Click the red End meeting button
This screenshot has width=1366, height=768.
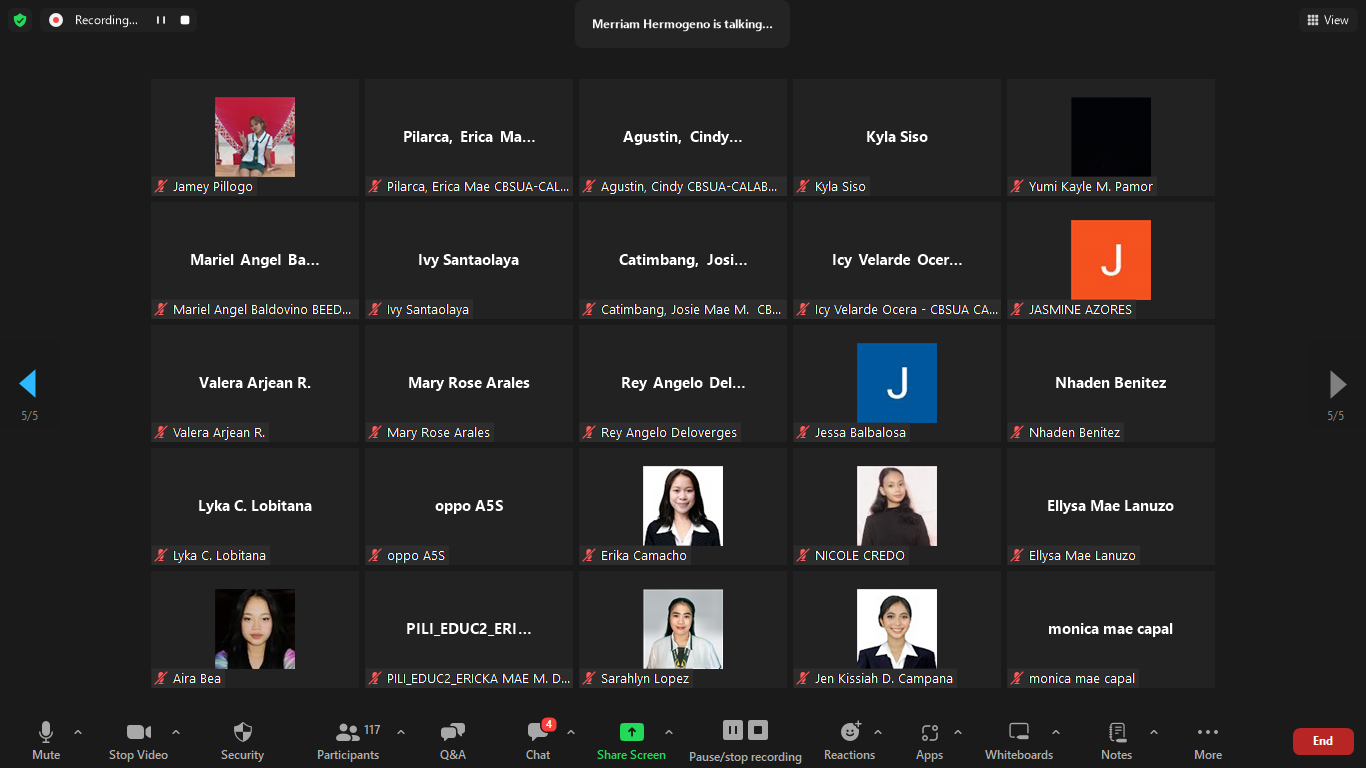pos(1322,741)
